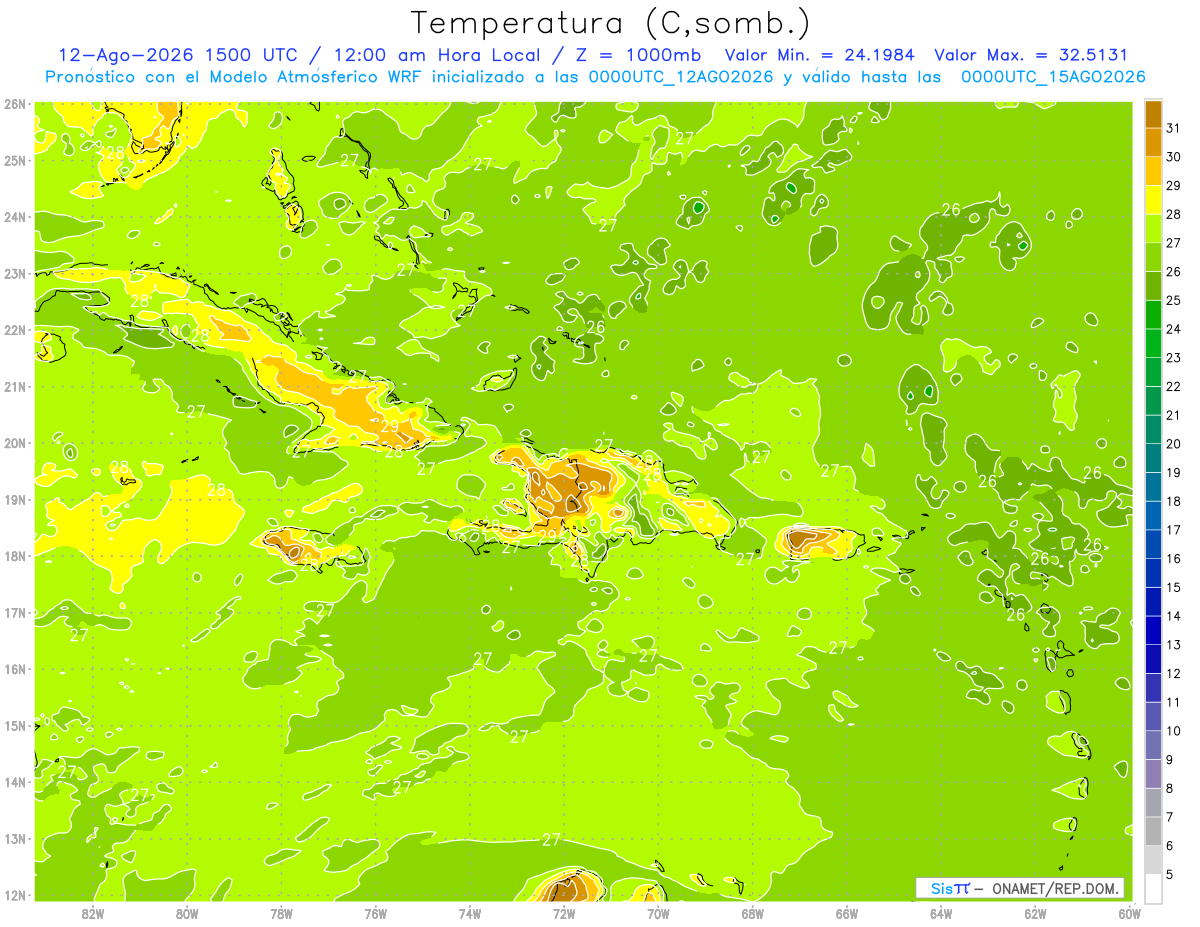Image resolution: width=1200 pixels, height=927 pixels.
Task: Pick the colorbar segment between 29 and 30
Action: click(1152, 172)
